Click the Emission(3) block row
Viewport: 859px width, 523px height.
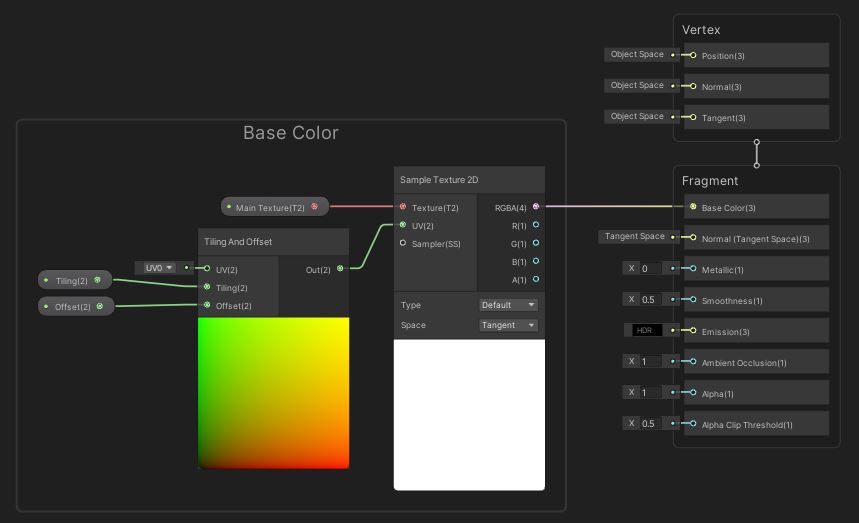coord(756,330)
